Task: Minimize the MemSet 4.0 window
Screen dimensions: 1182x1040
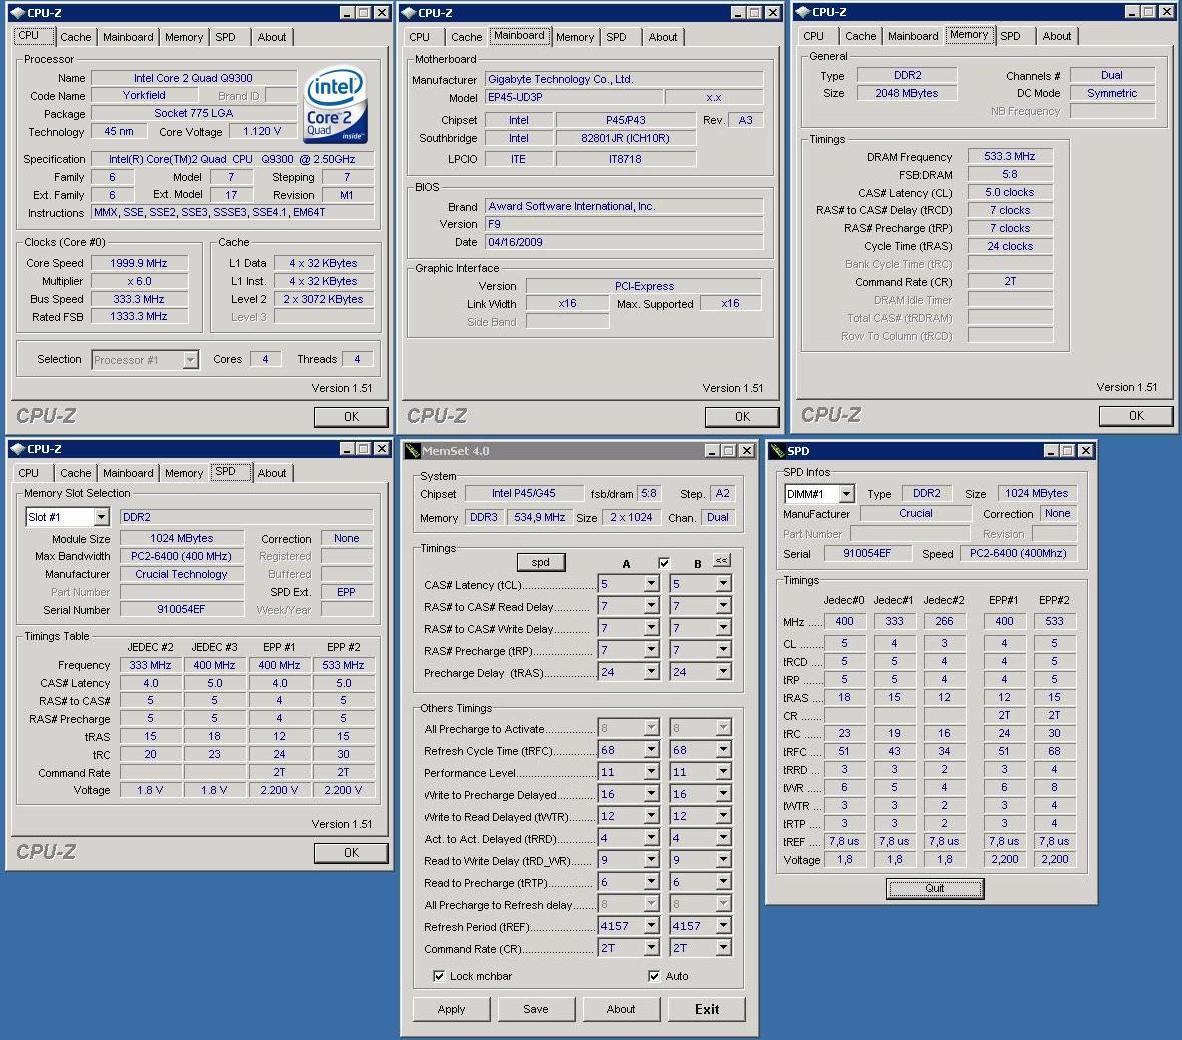Action: click(x=712, y=451)
